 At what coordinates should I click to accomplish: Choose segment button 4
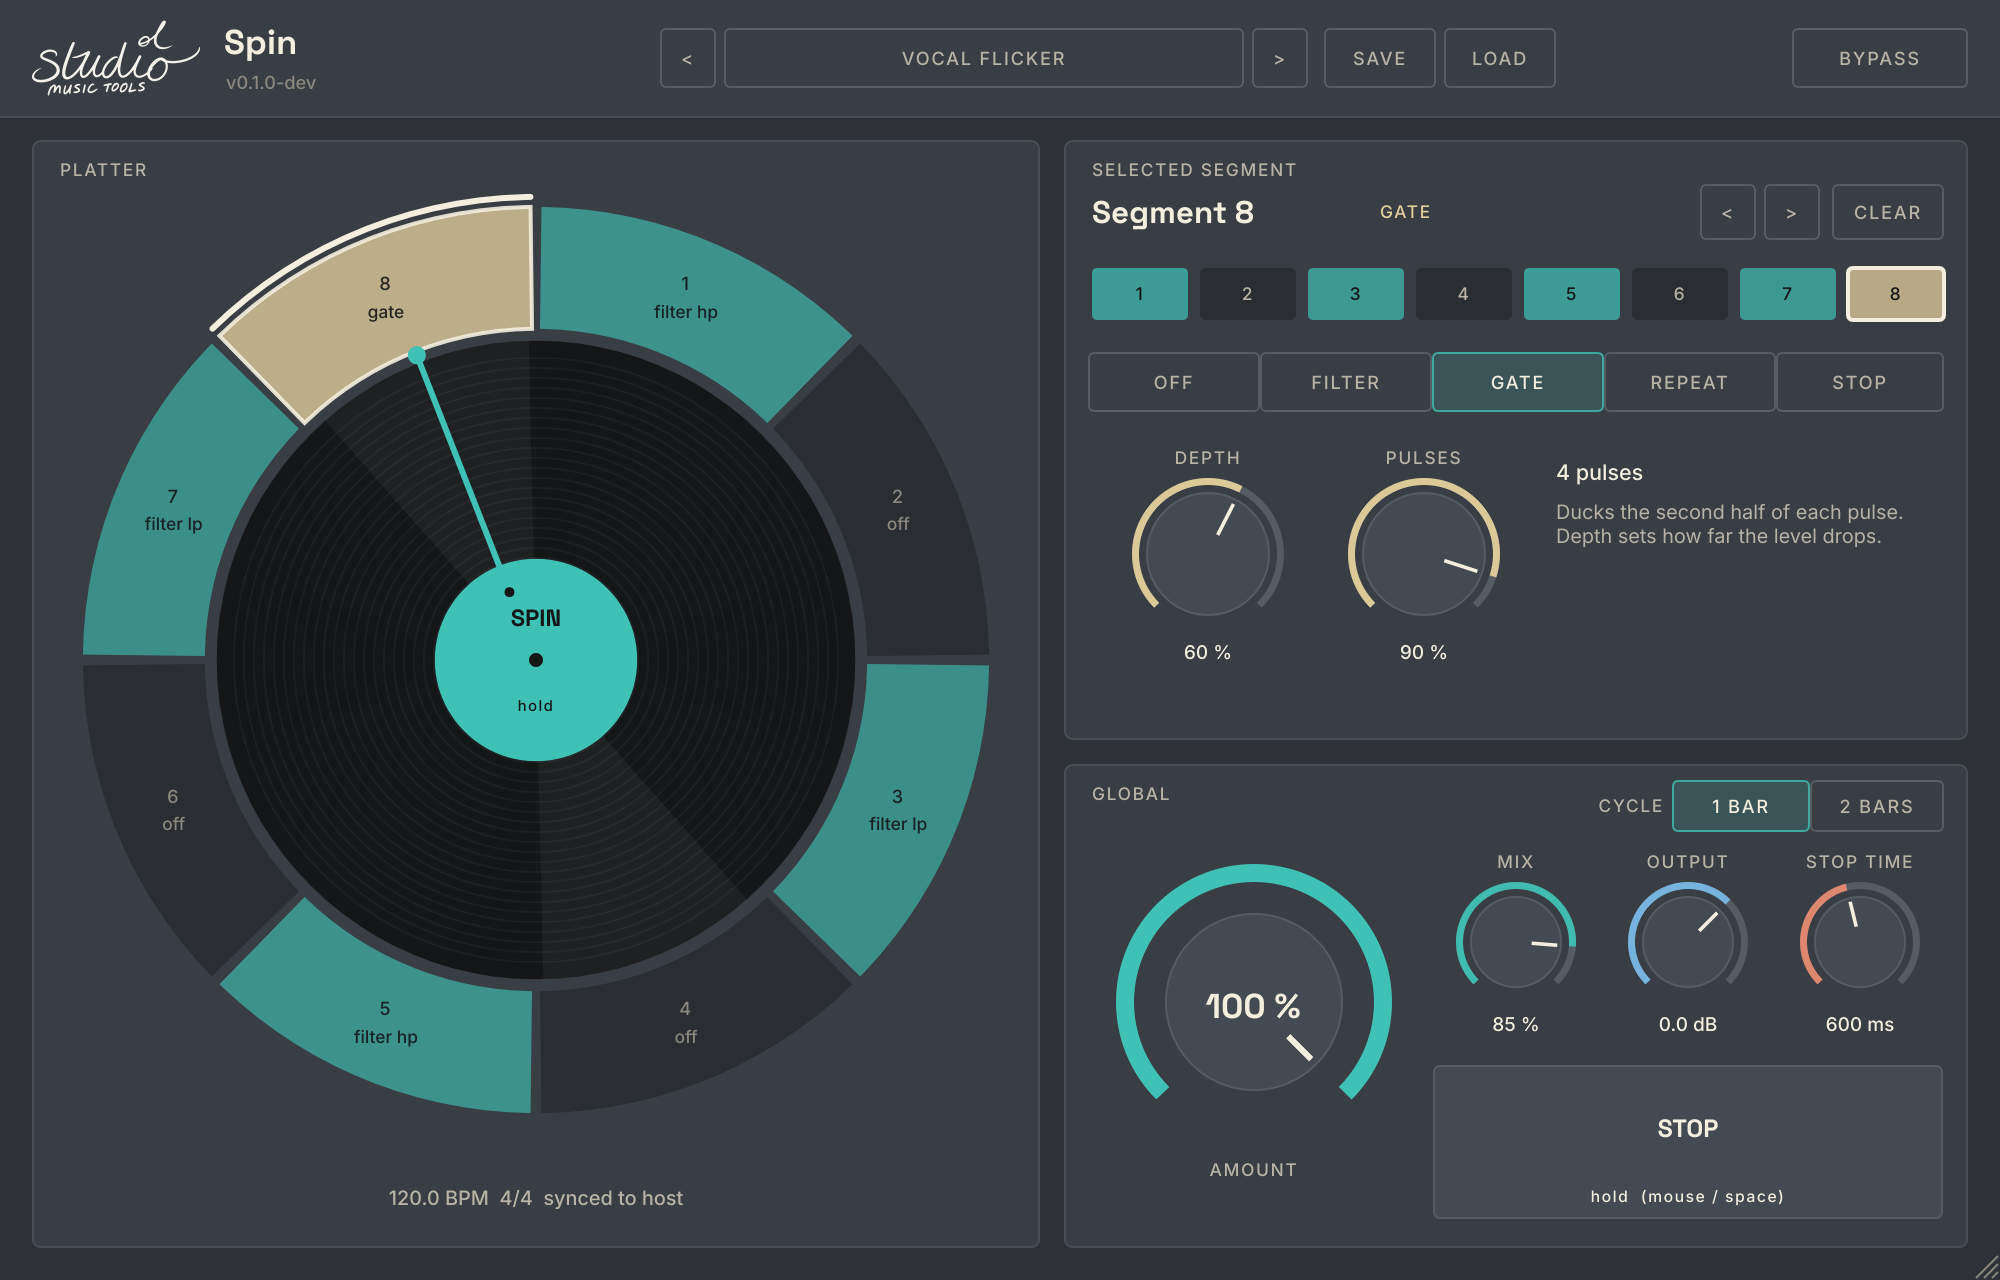(x=1463, y=294)
